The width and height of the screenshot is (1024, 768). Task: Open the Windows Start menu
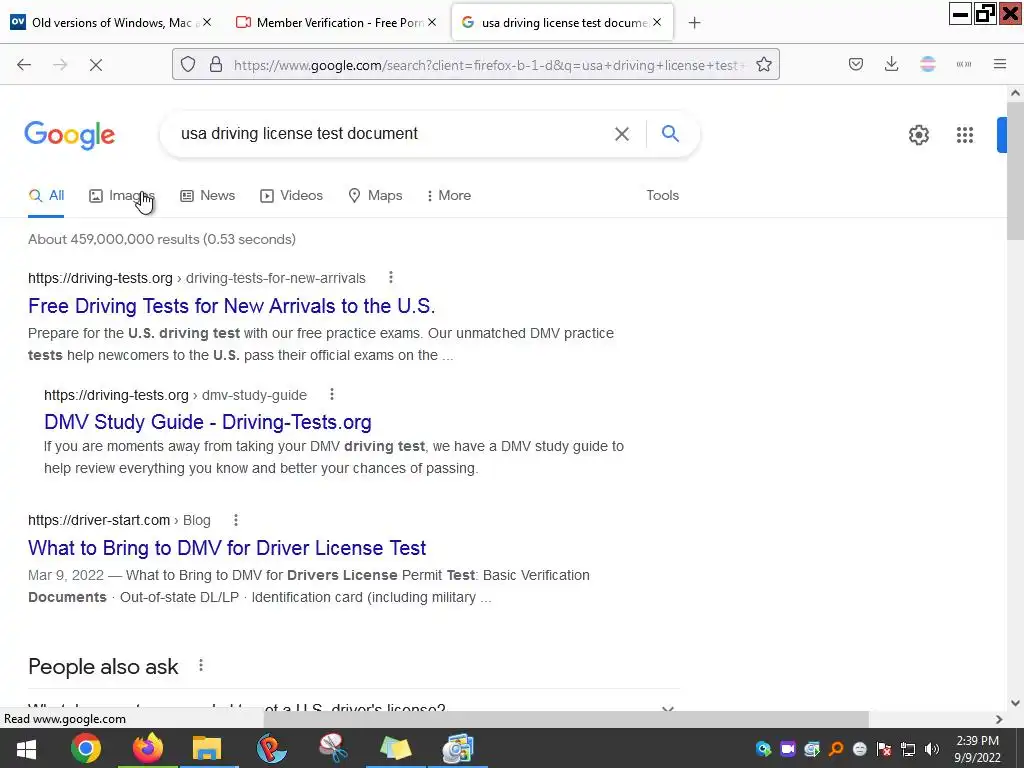click(26, 748)
